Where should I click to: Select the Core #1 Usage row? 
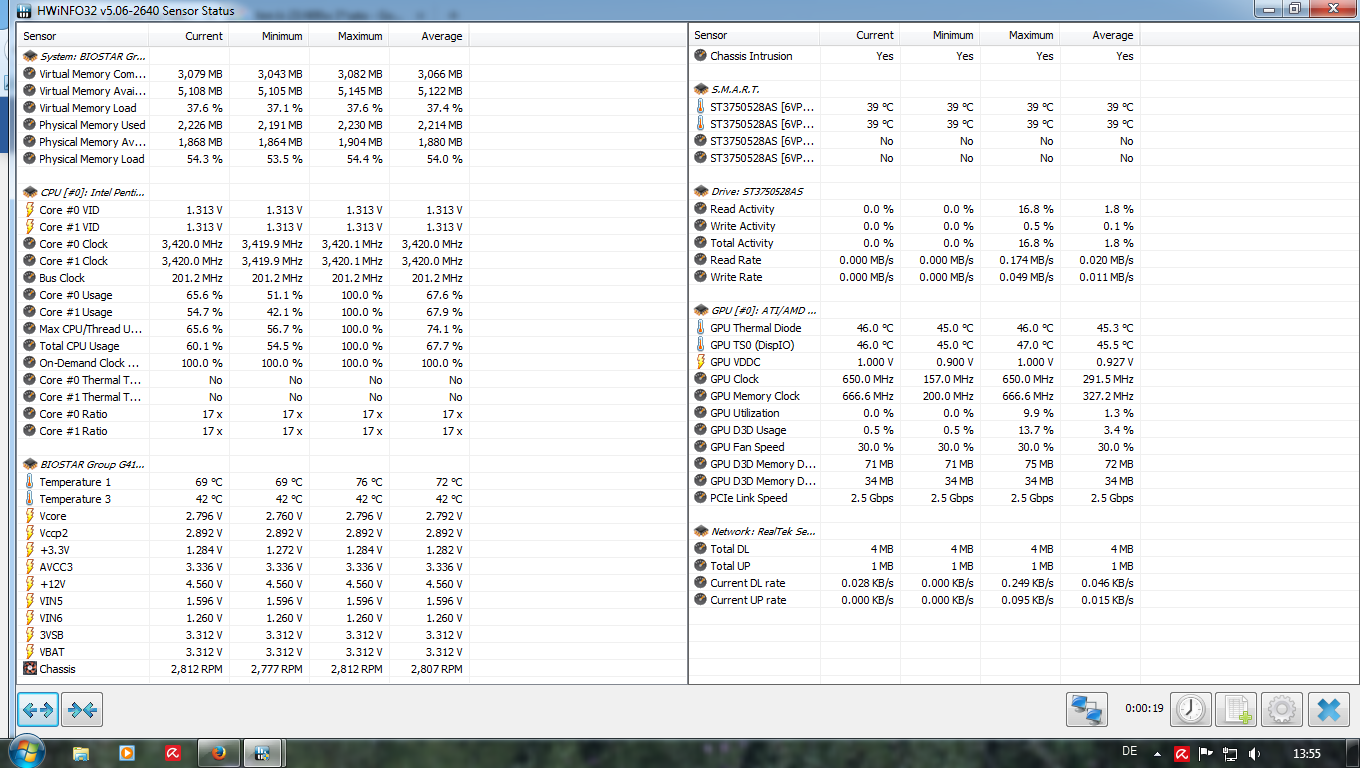click(243, 312)
